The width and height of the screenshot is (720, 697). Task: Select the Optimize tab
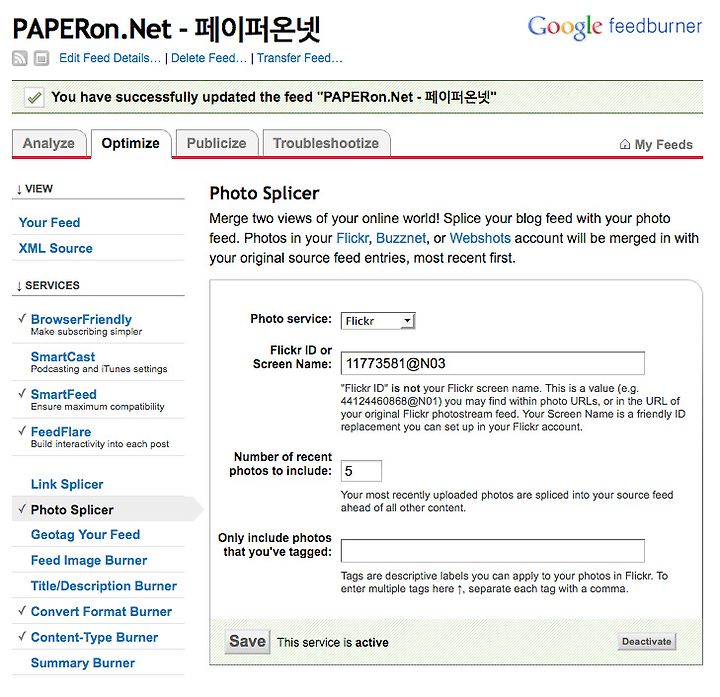pyautogui.click(x=131, y=143)
